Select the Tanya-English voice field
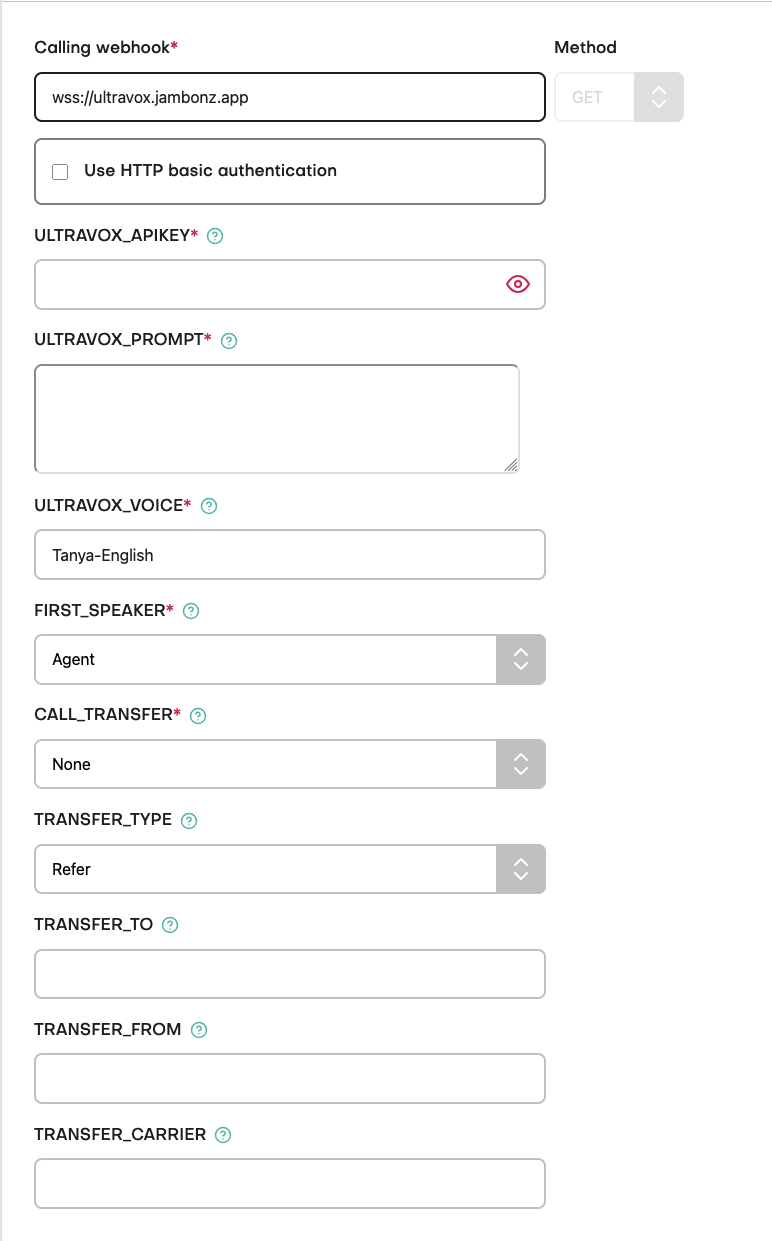Screen dimensions: 772x1241 pyautogui.click(x=289, y=555)
